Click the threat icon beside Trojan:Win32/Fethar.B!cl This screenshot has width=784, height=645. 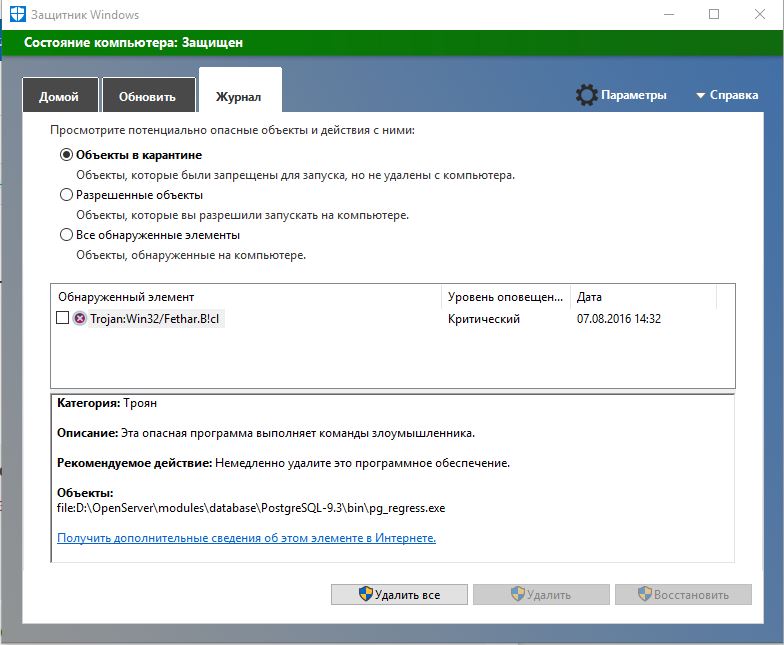click(x=80, y=319)
